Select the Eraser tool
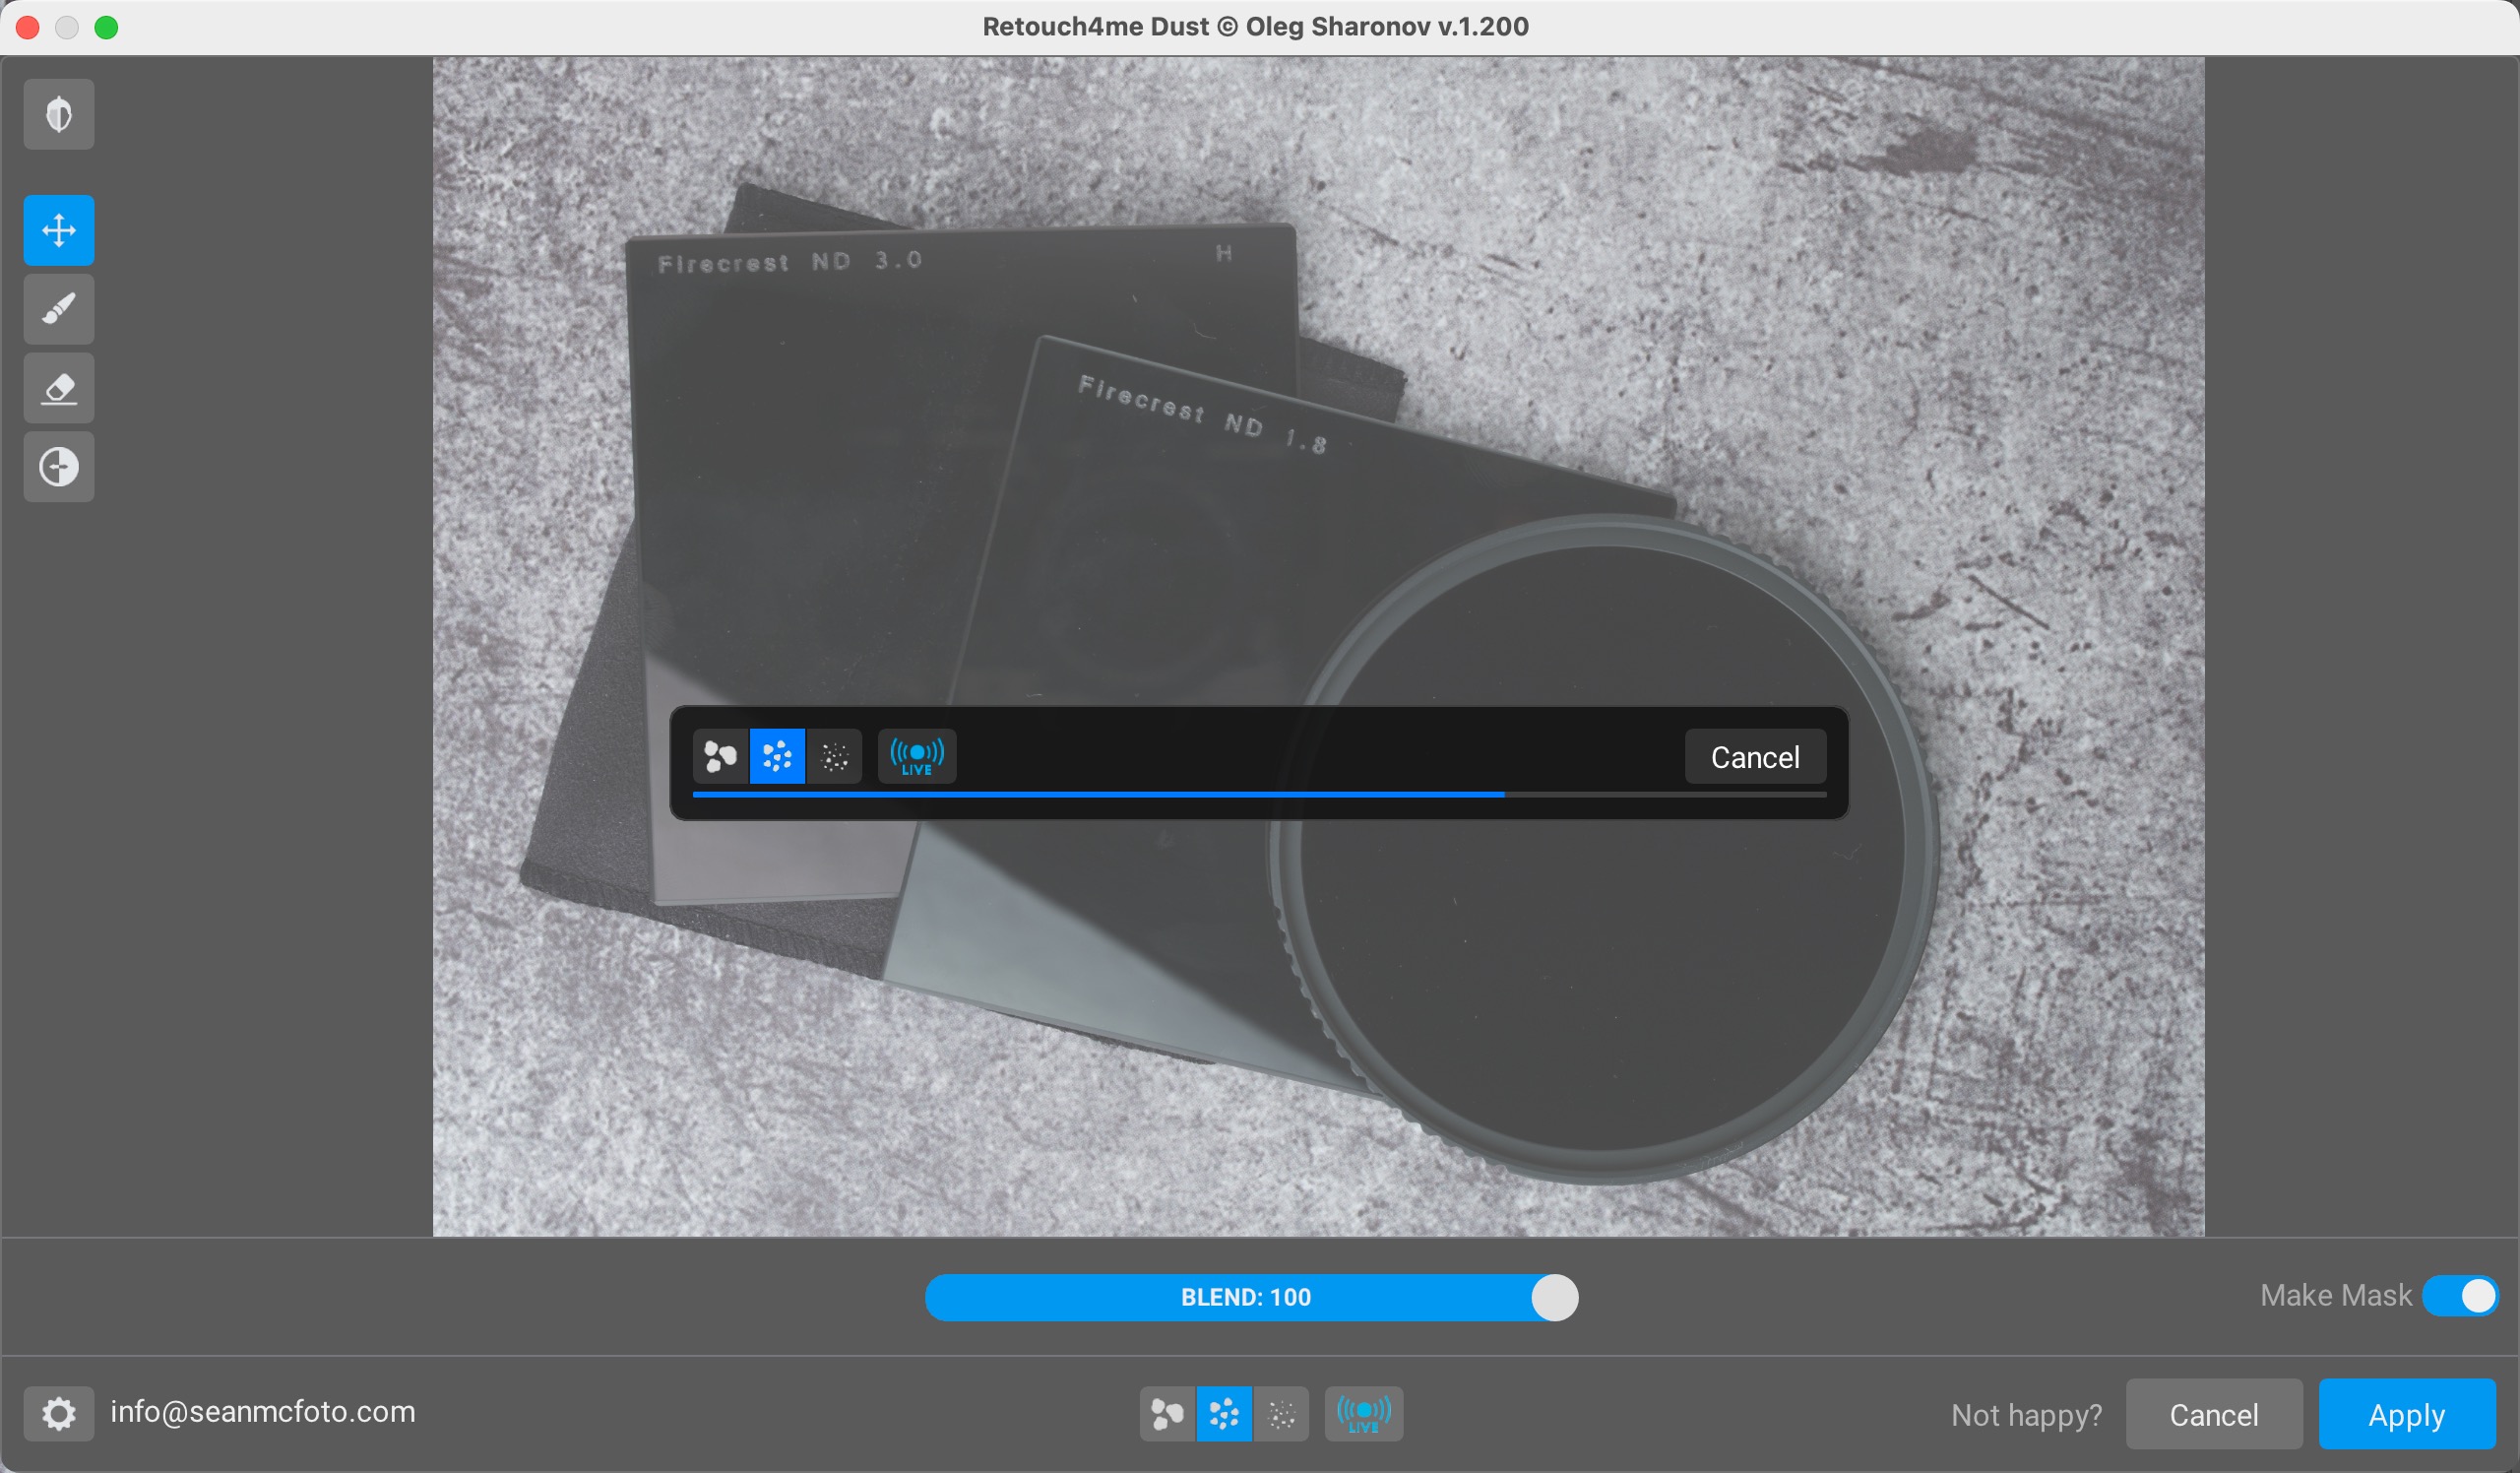Viewport: 2520px width, 1473px height. [59, 388]
